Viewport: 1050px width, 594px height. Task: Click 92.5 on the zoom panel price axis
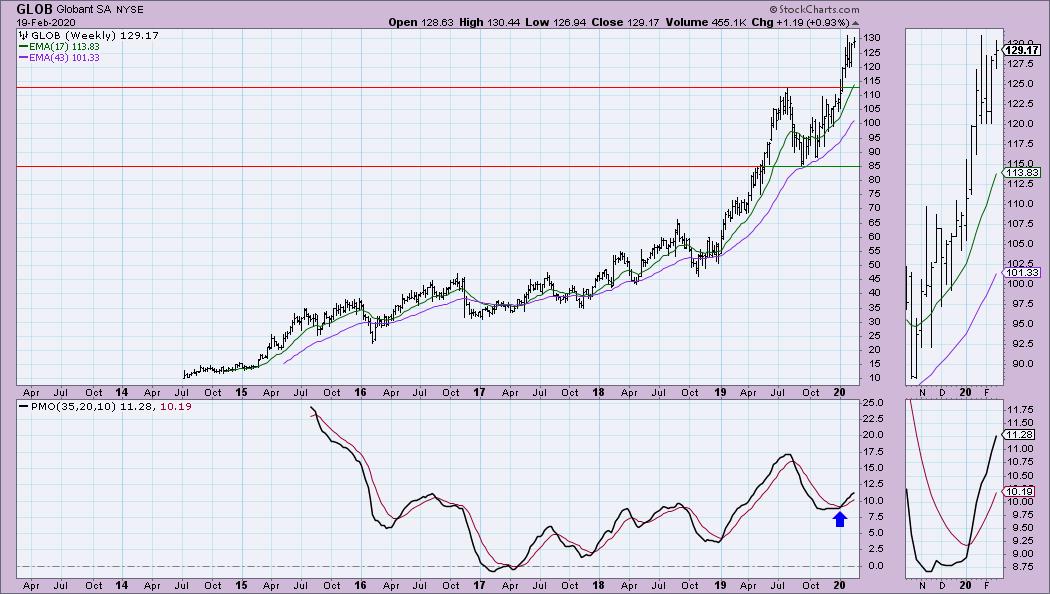point(1021,344)
